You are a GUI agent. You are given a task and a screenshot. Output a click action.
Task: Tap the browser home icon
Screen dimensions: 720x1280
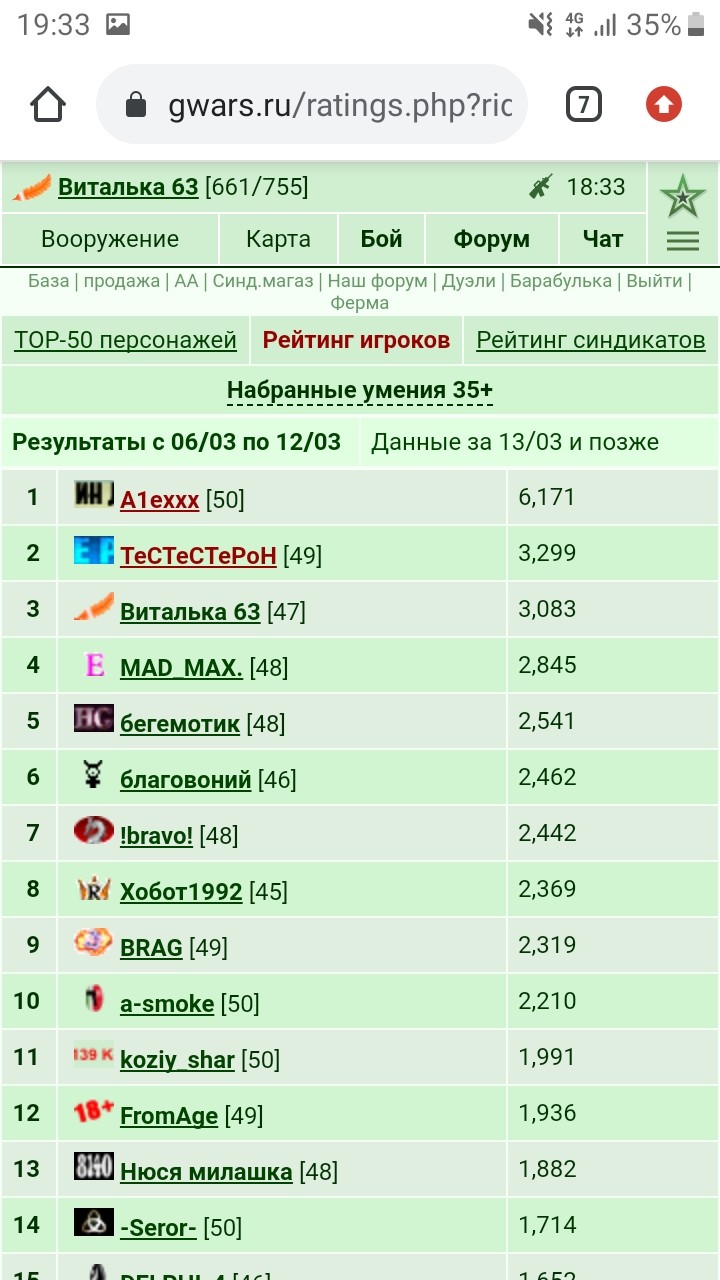[x=48, y=105]
